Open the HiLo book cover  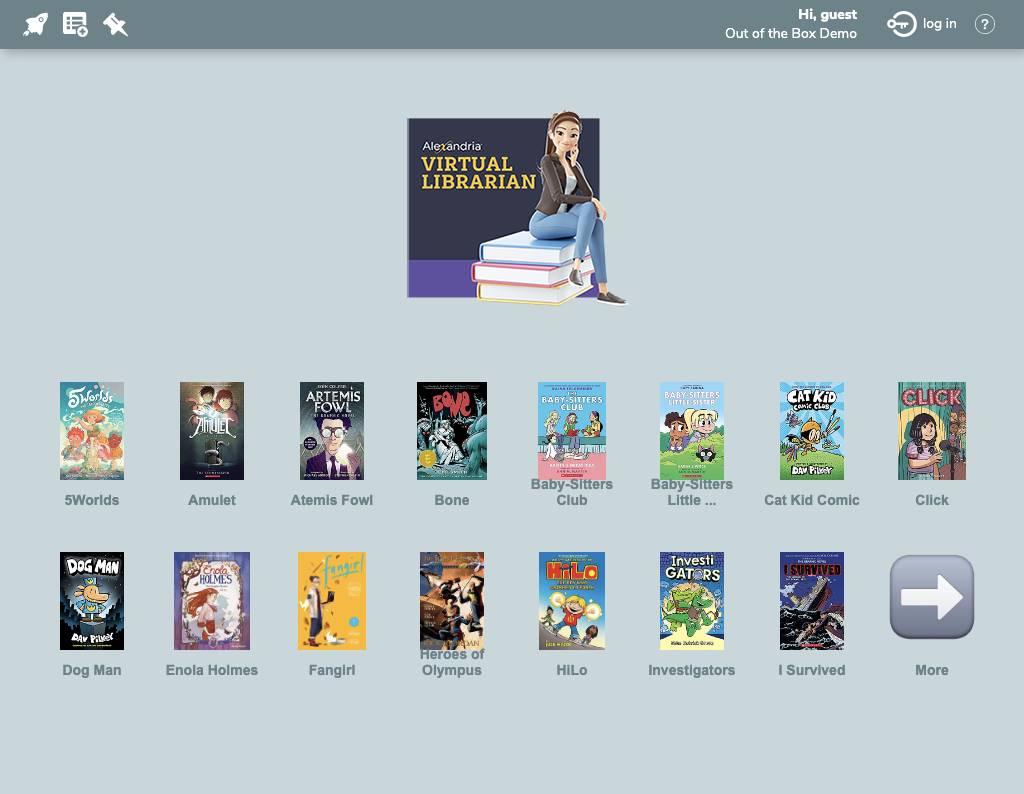pos(572,601)
